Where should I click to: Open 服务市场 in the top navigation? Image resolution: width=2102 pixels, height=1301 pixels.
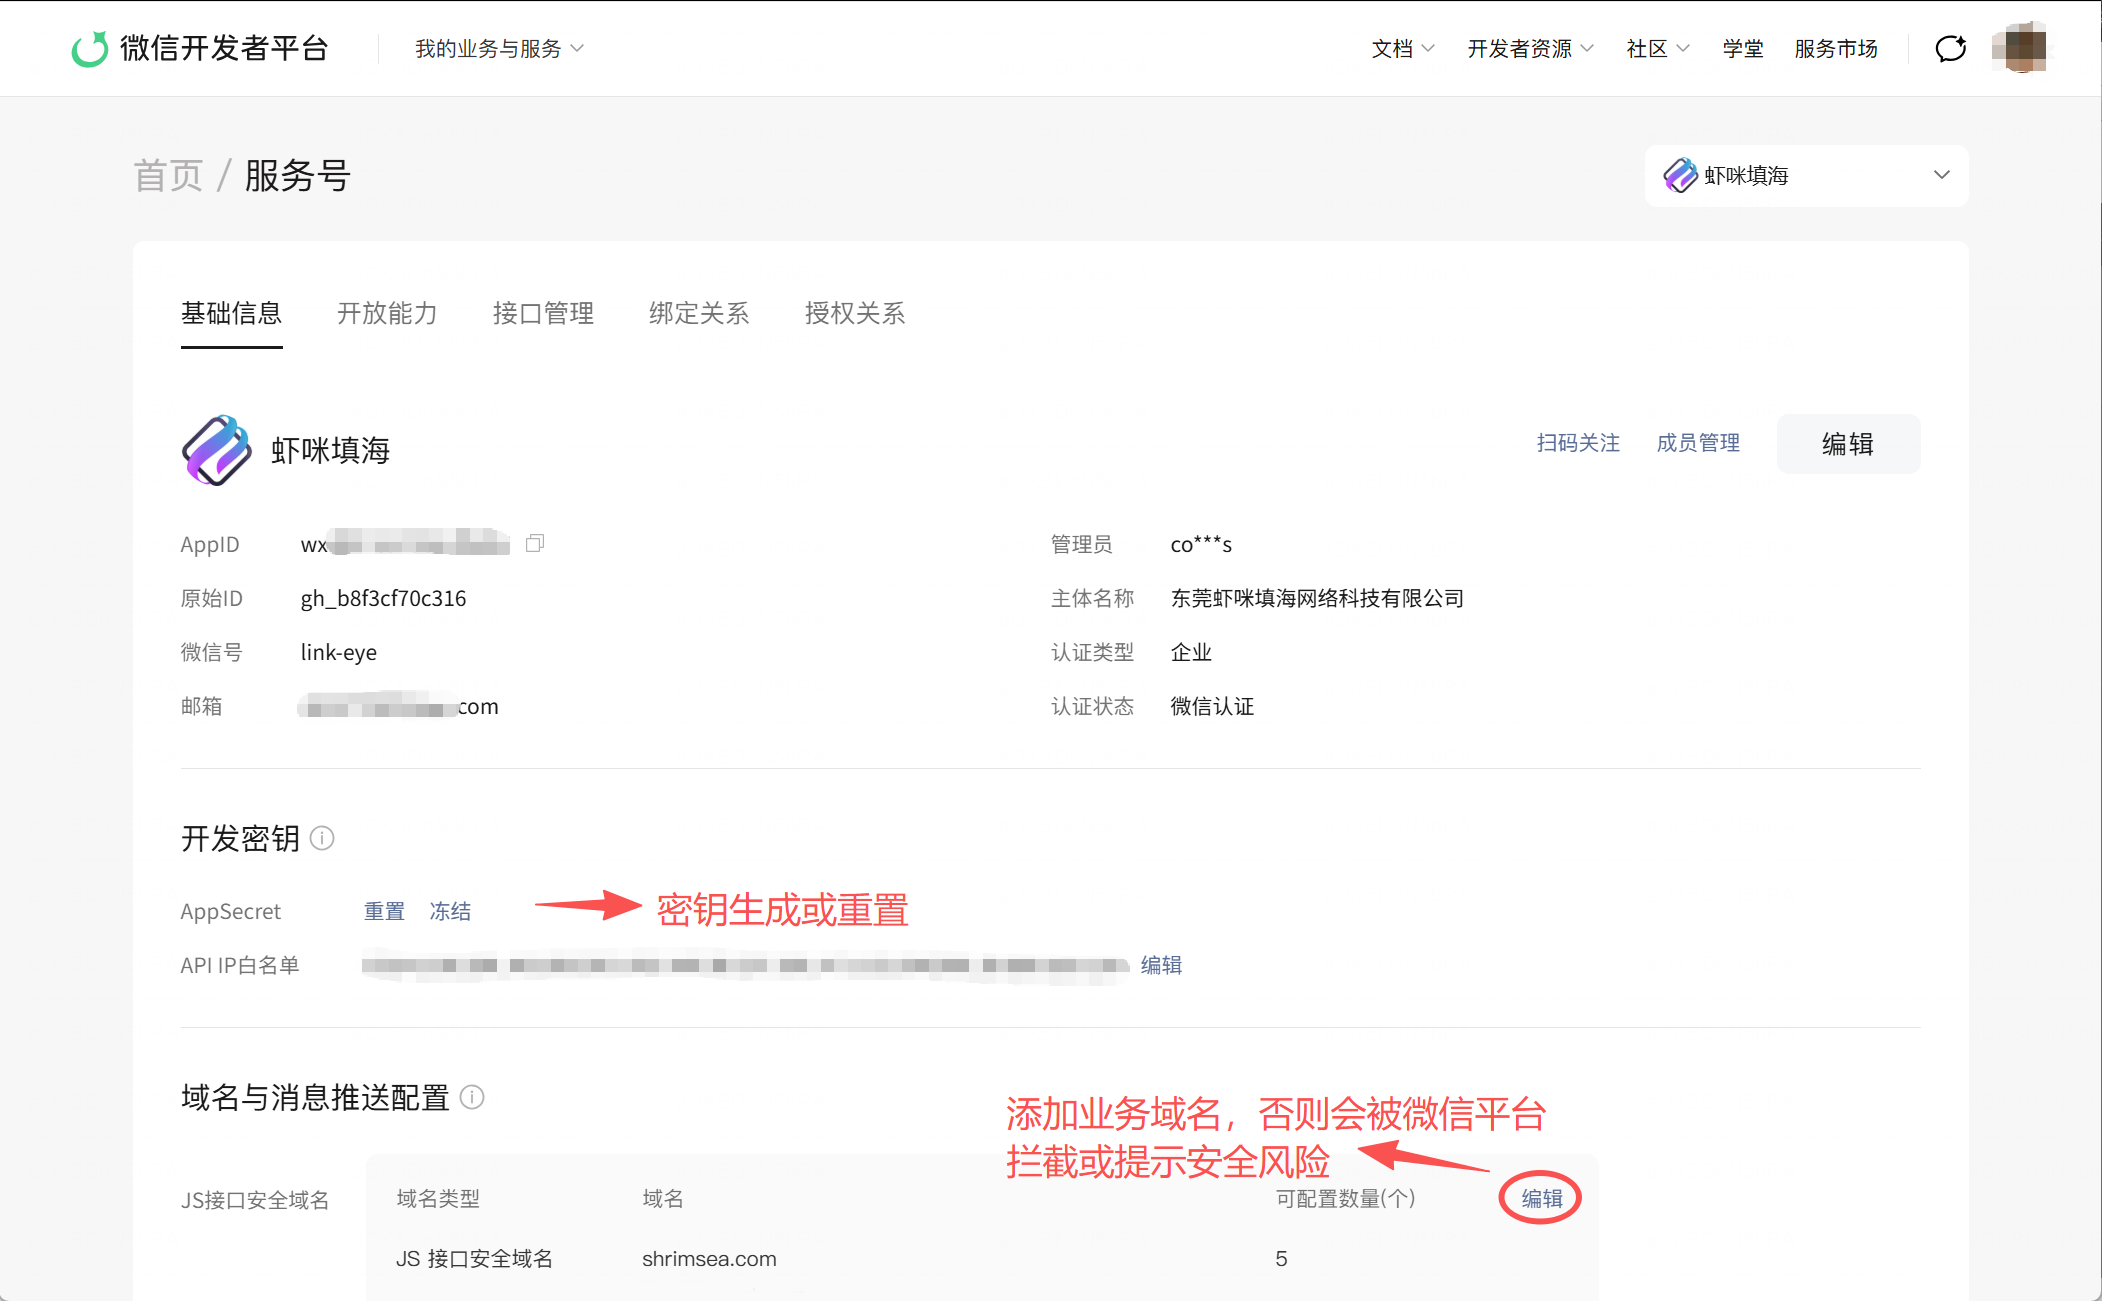1836,48
